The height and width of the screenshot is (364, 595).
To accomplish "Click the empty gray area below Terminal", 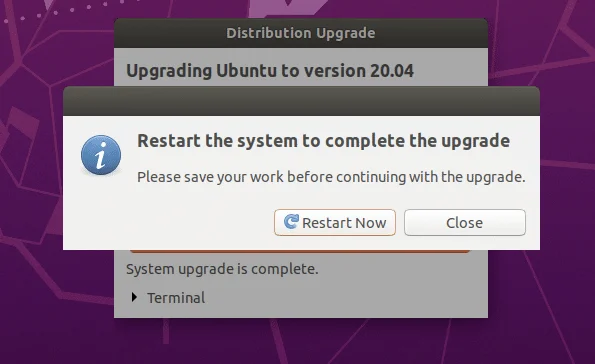I will coord(301,312).
